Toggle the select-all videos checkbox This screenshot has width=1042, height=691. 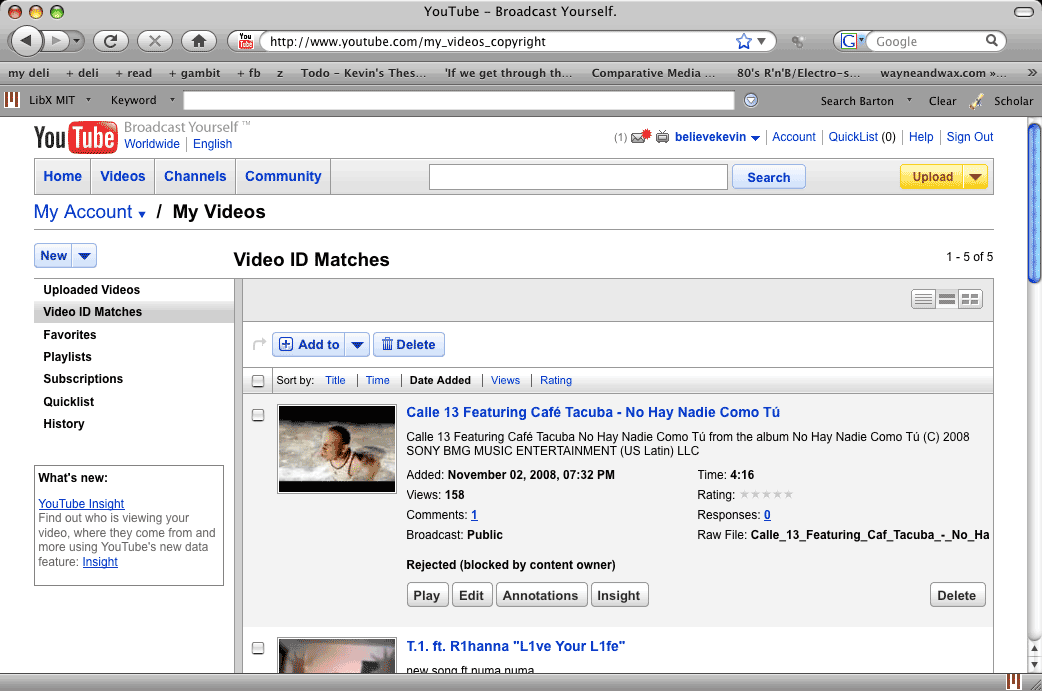click(x=258, y=381)
